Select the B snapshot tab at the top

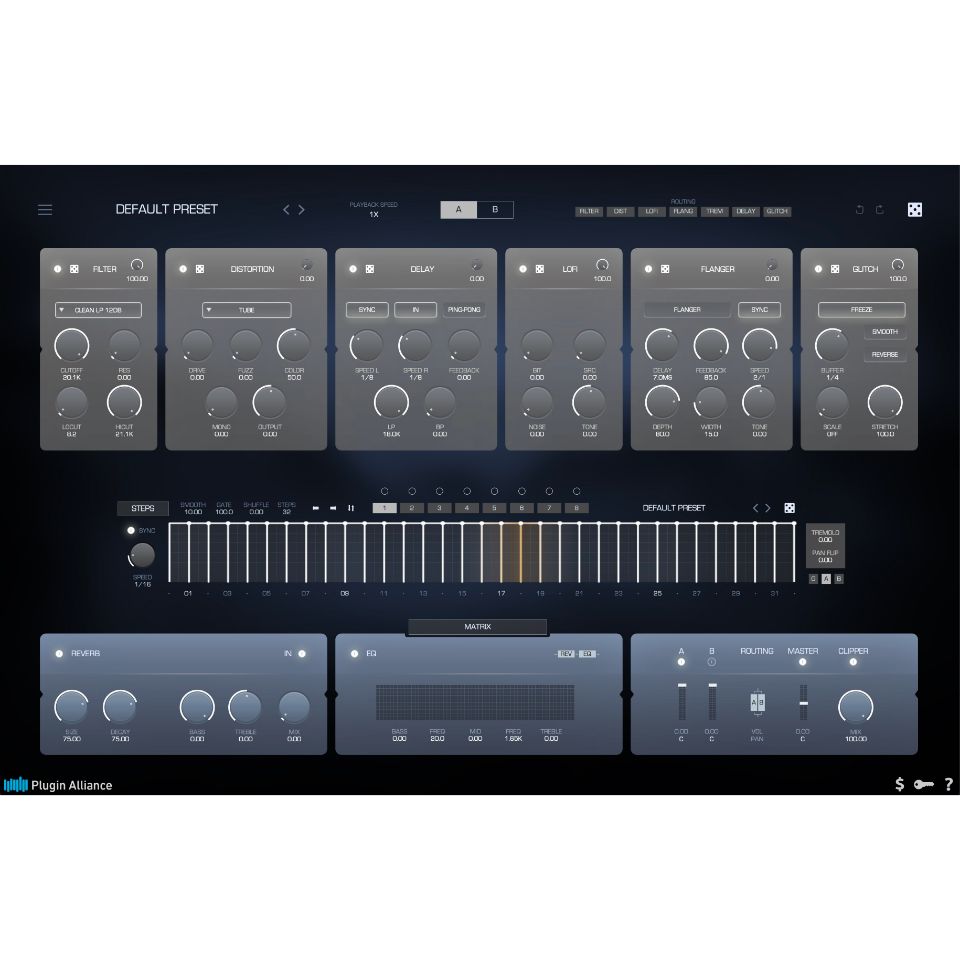coord(493,210)
